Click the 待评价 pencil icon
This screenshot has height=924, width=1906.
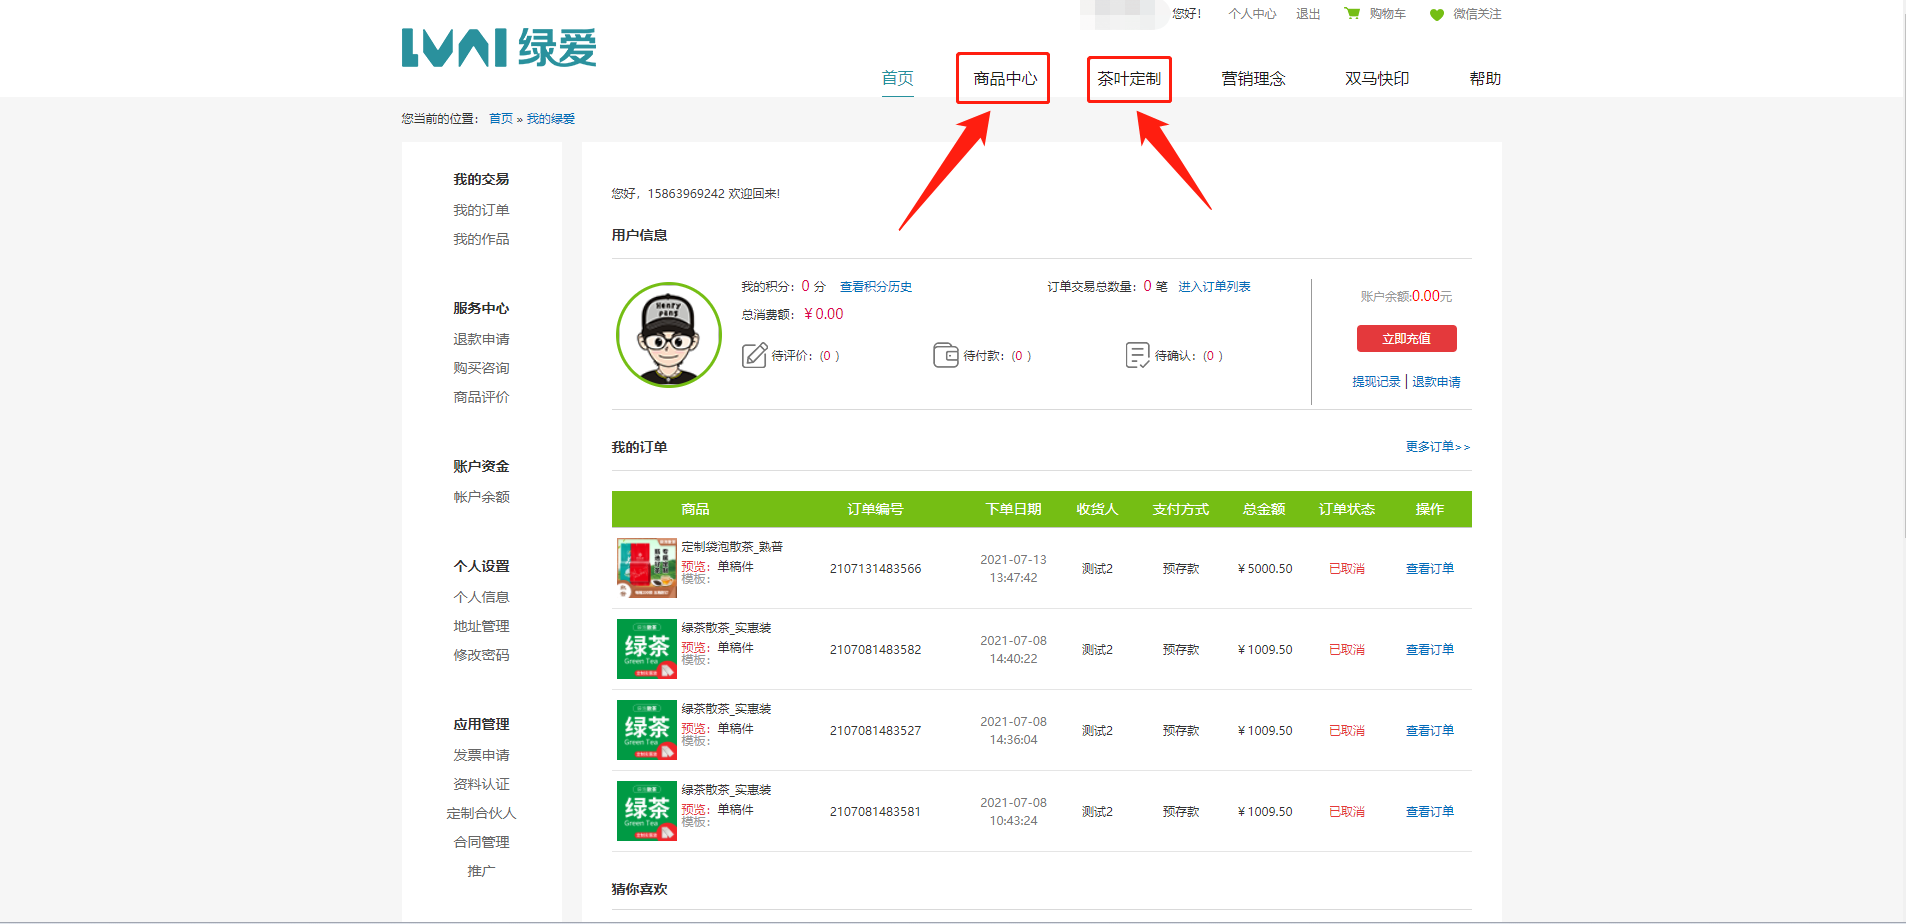pyautogui.click(x=754, y=355)
